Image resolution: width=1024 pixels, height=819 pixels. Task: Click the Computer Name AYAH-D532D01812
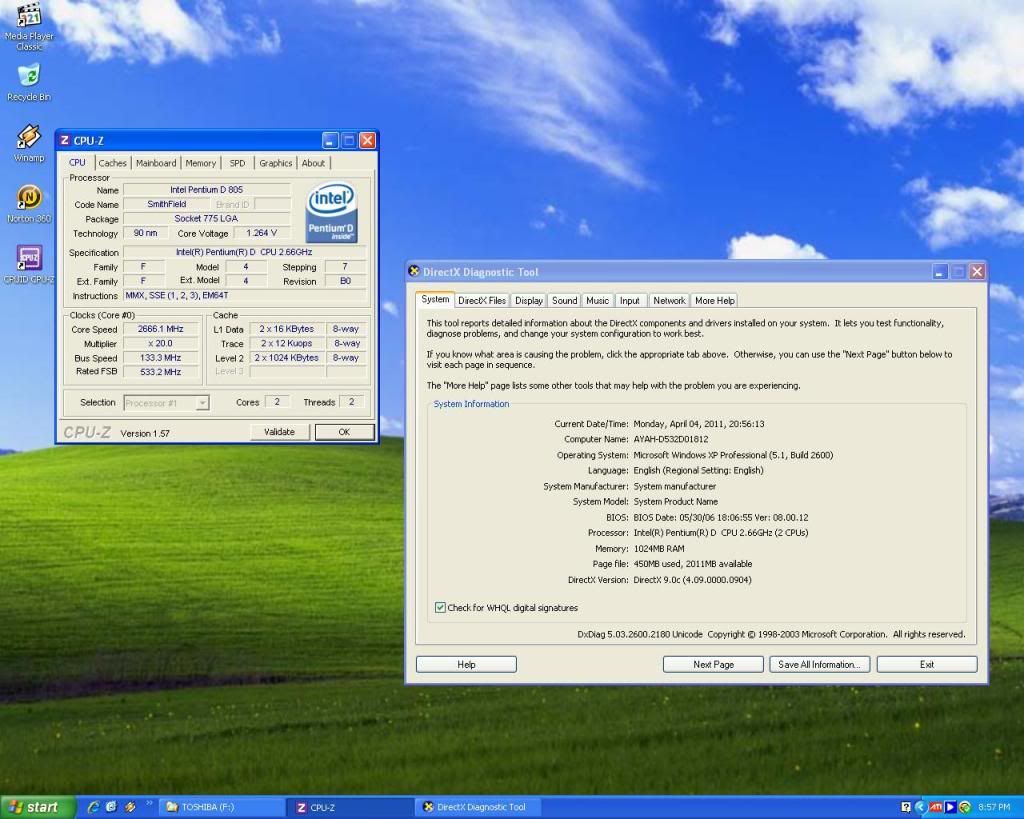[x=671, y=440]
